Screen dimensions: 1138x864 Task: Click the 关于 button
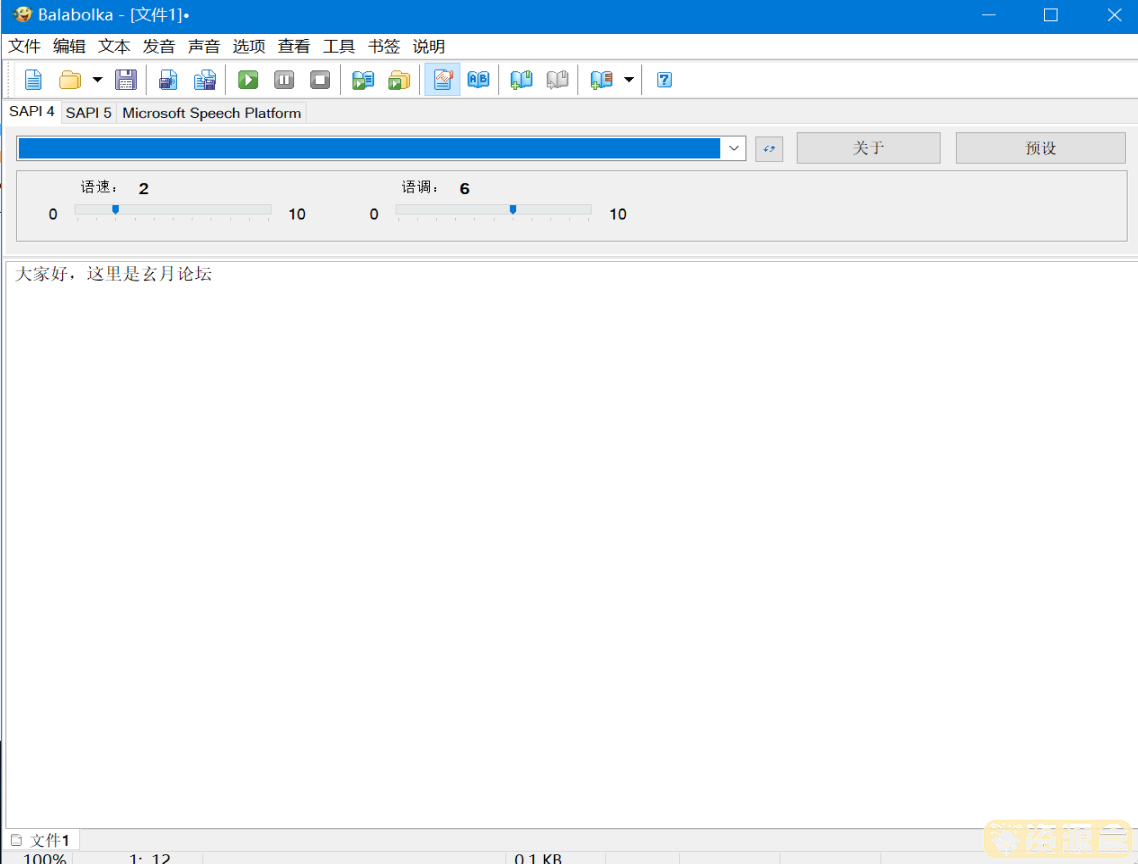(868, 148)
